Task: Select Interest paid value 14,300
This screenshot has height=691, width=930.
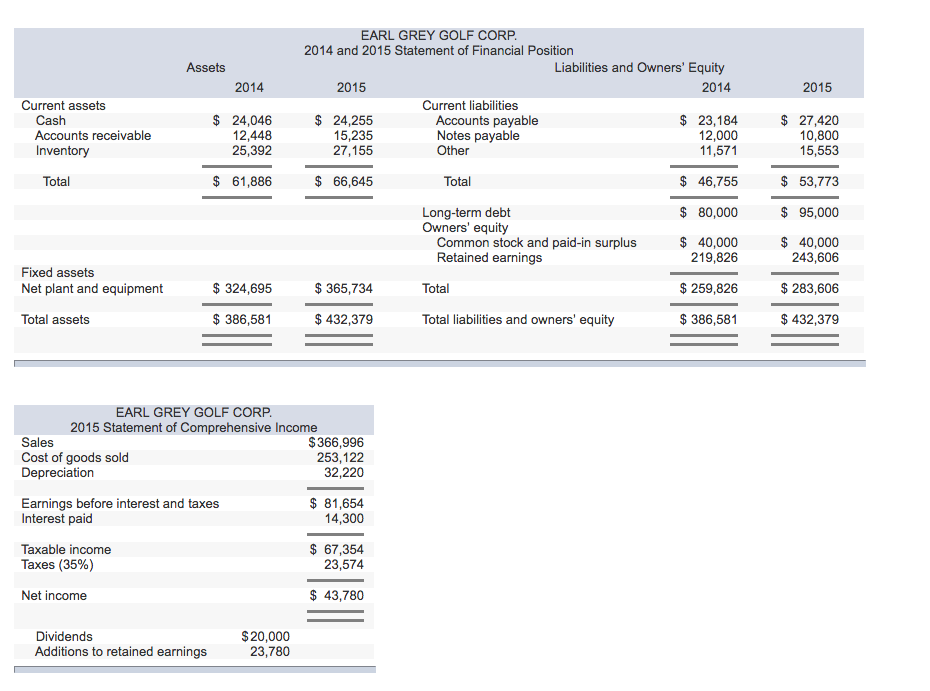Action: pos(343,518)
